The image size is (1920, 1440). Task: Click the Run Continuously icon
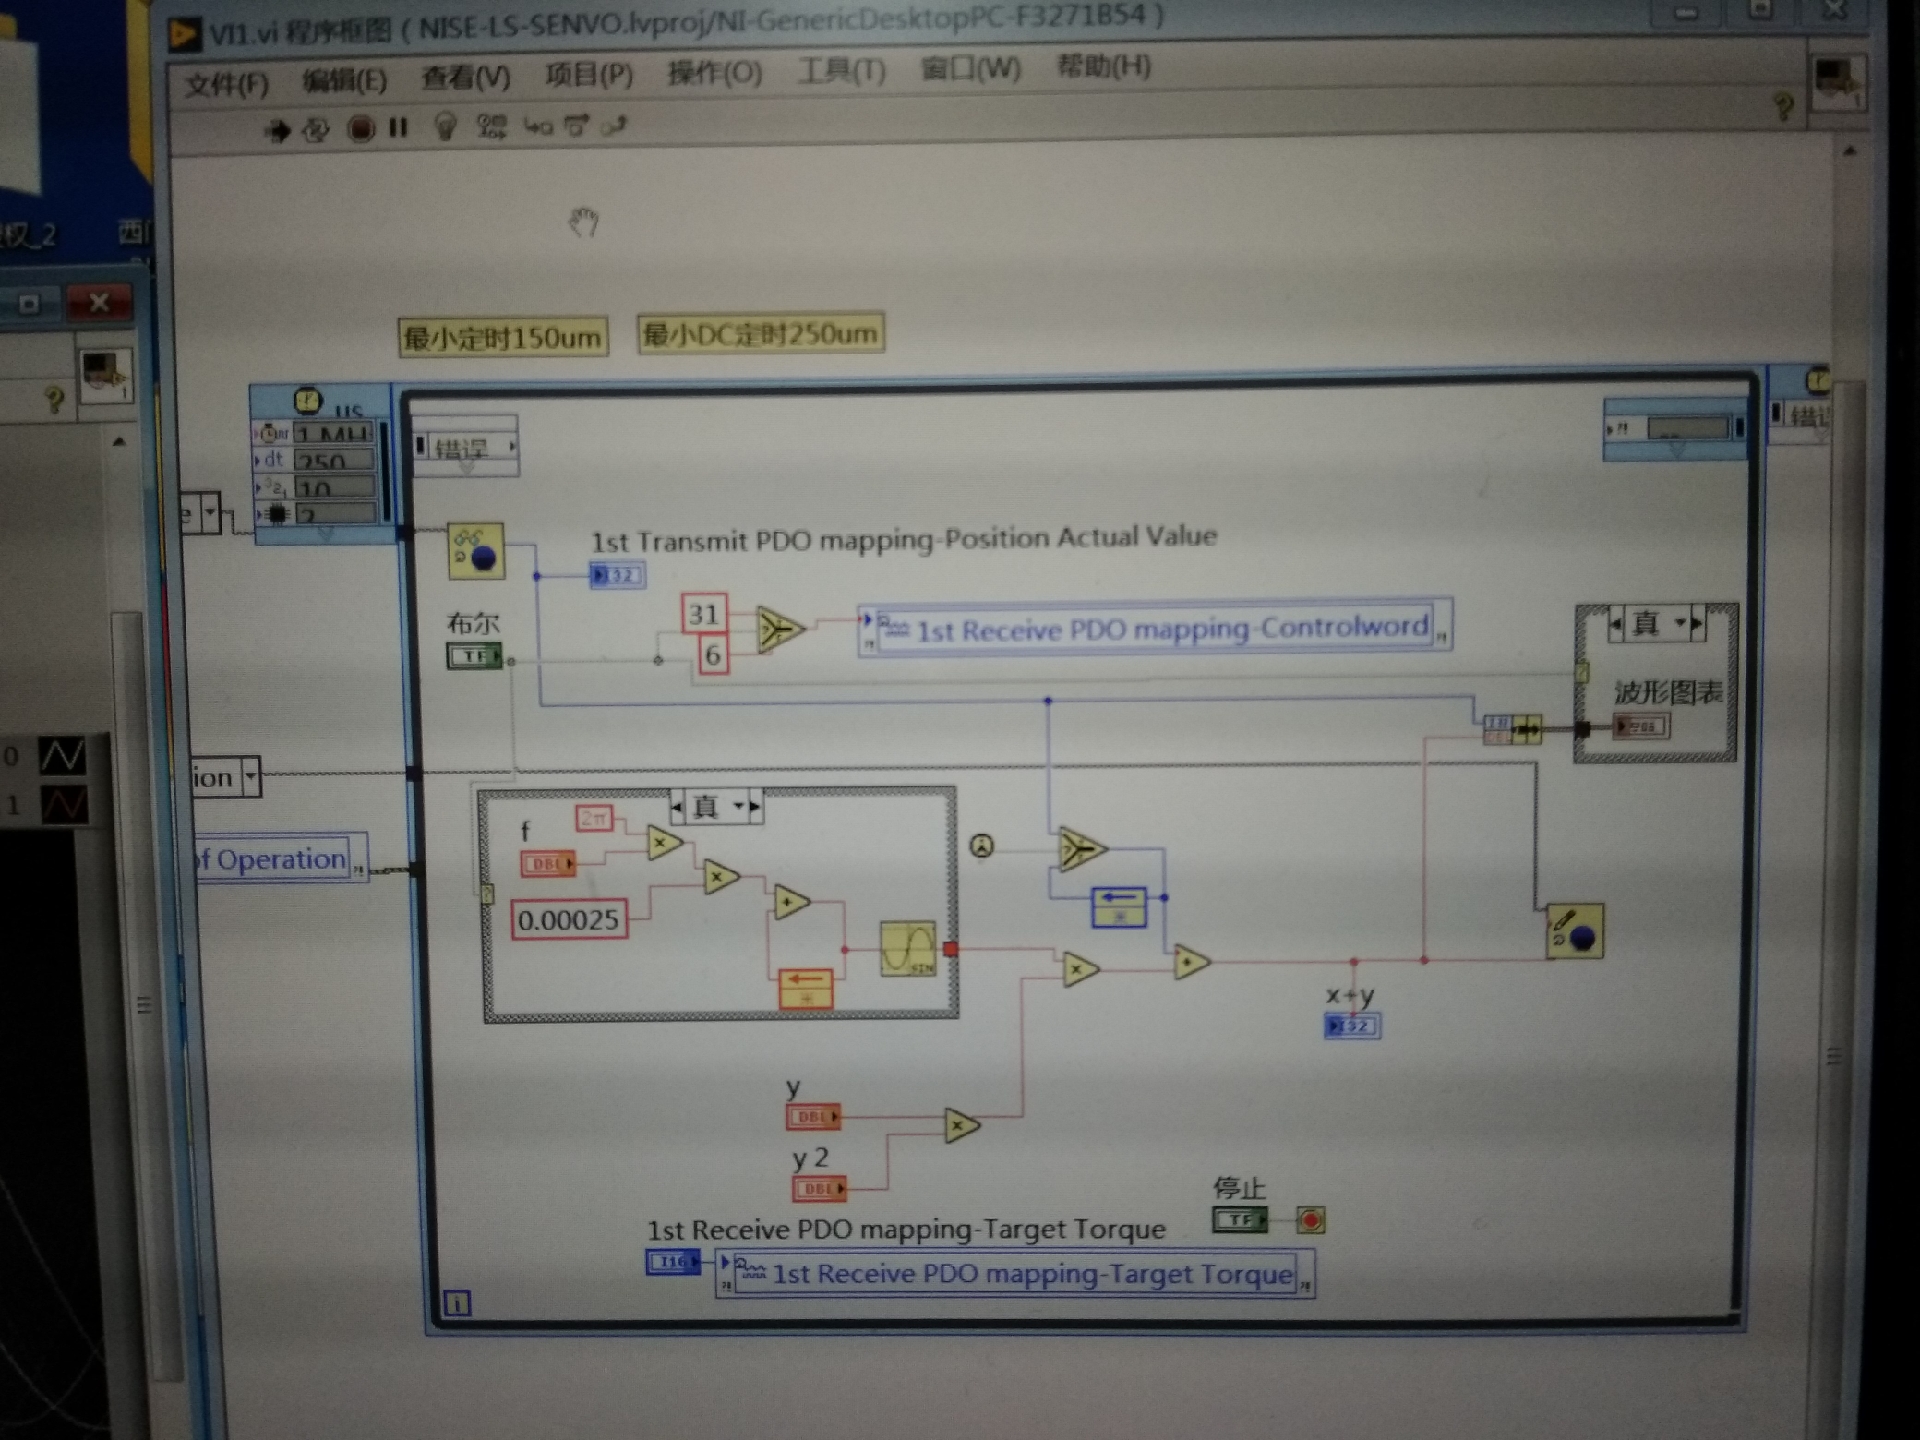(316, 130)
